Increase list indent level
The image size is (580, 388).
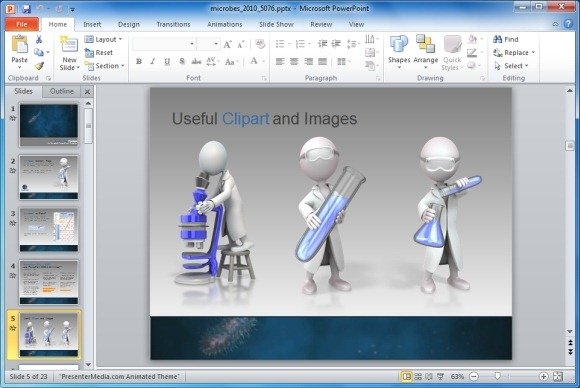click(336, 44)
